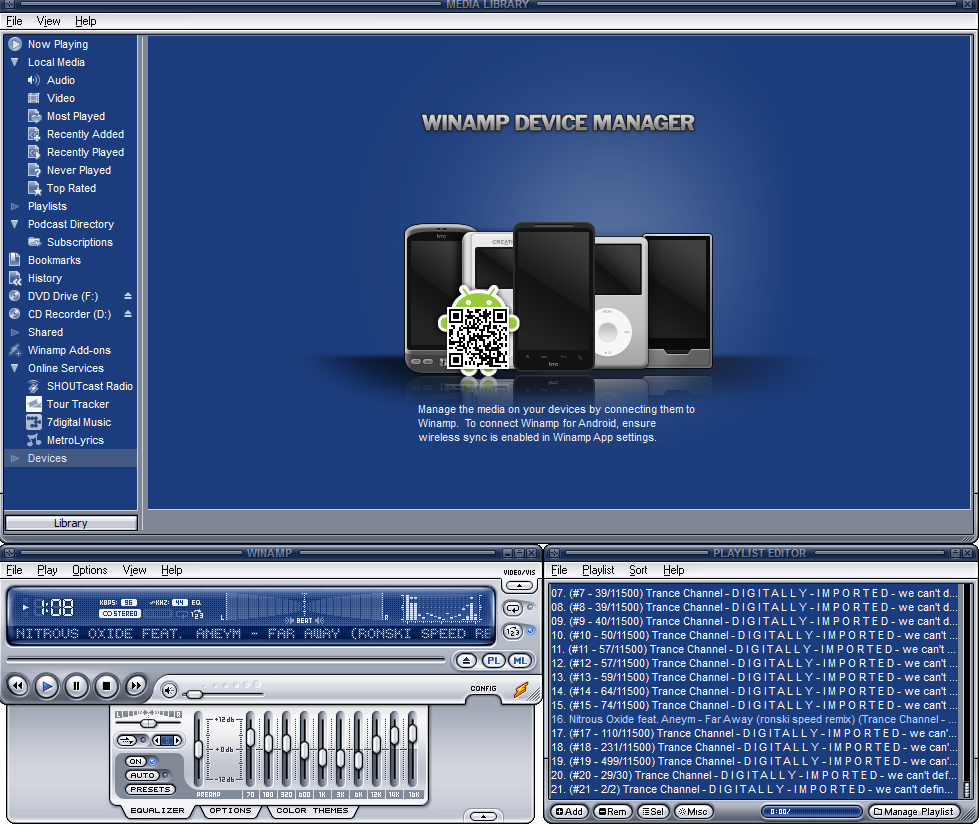Toggle the equalizer ON button
The image size is (979, 824).
137,761
